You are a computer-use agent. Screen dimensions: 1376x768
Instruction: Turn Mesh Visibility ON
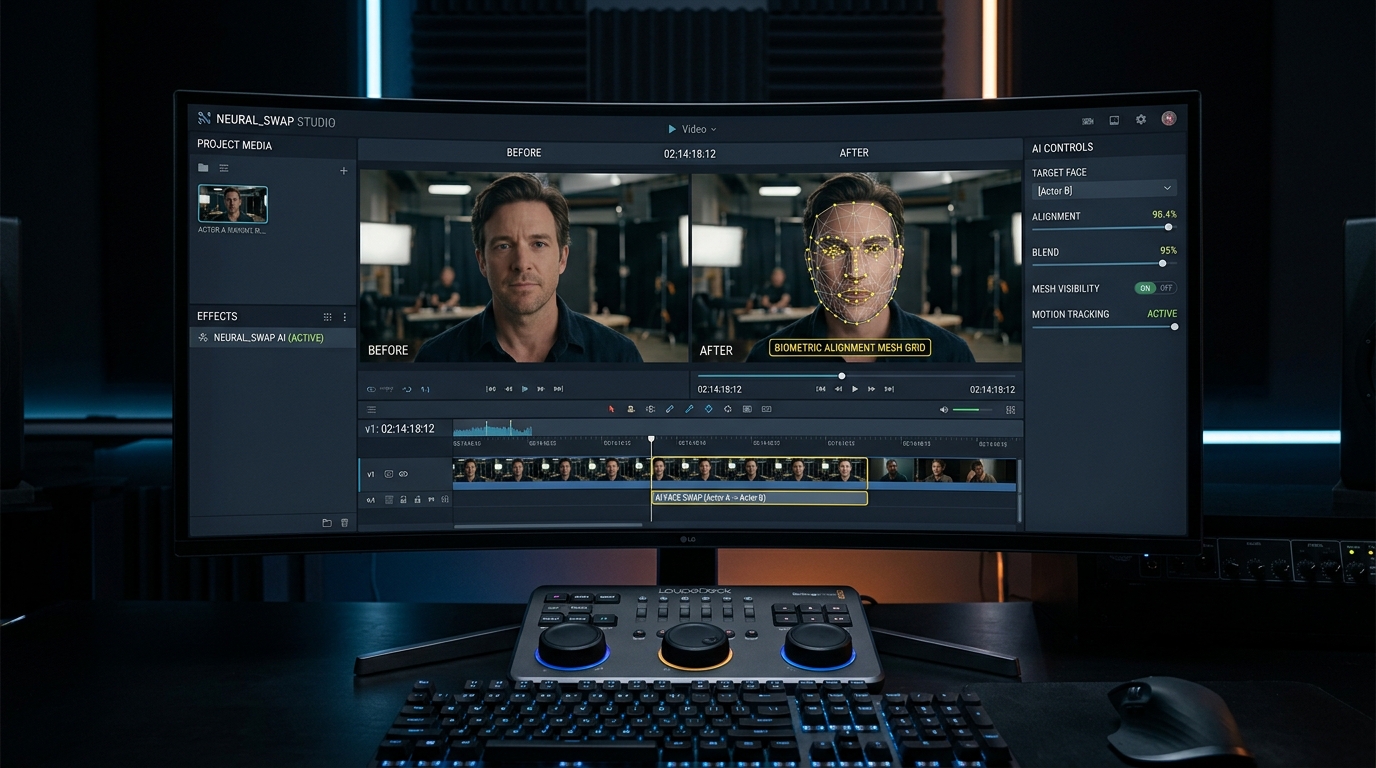click(x=1145, y=288)
